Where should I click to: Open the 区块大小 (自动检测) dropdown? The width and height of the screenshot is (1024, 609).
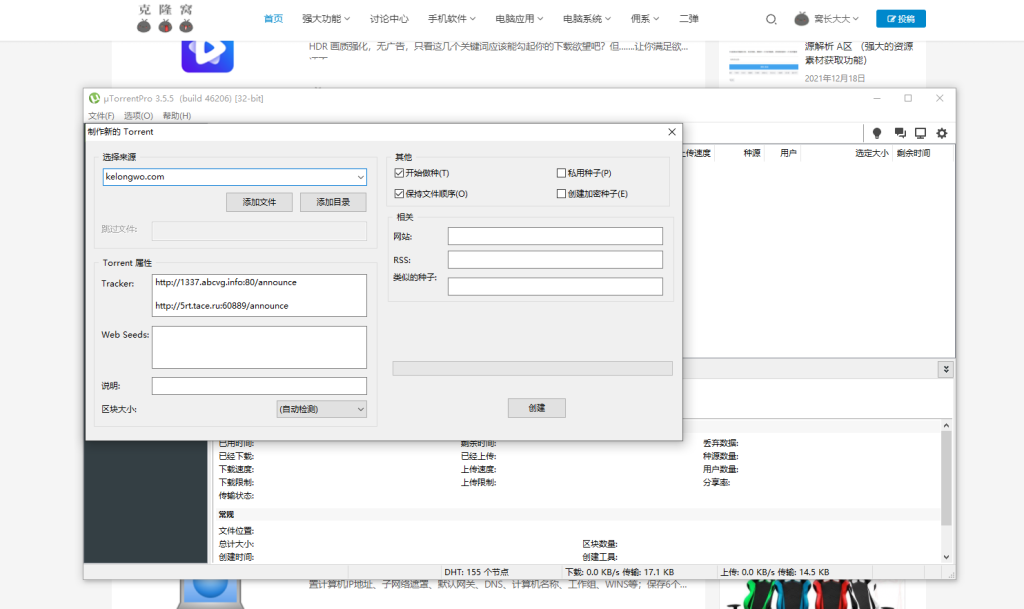coord(321,409)
